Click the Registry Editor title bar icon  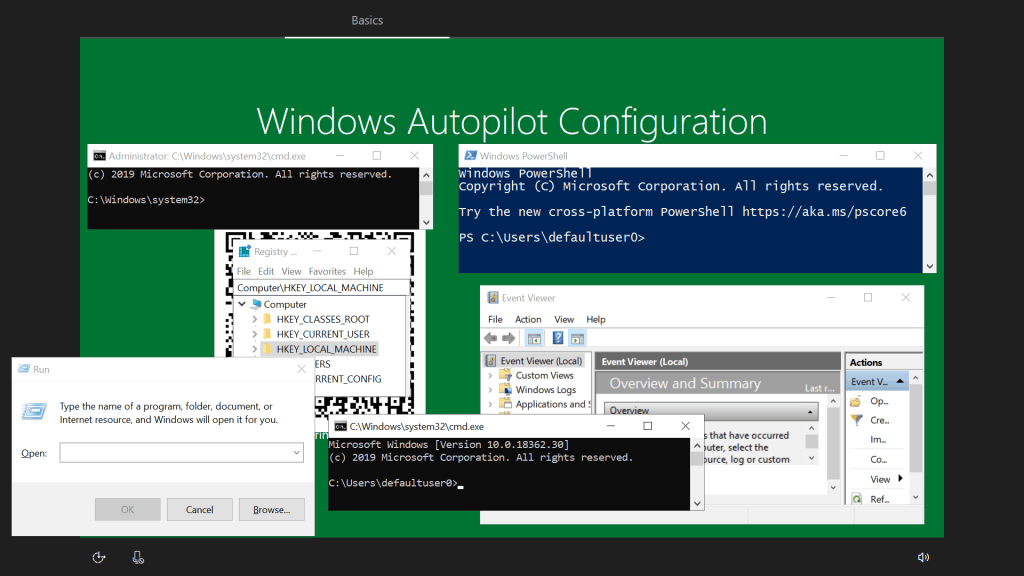click(x=244, y=251)
